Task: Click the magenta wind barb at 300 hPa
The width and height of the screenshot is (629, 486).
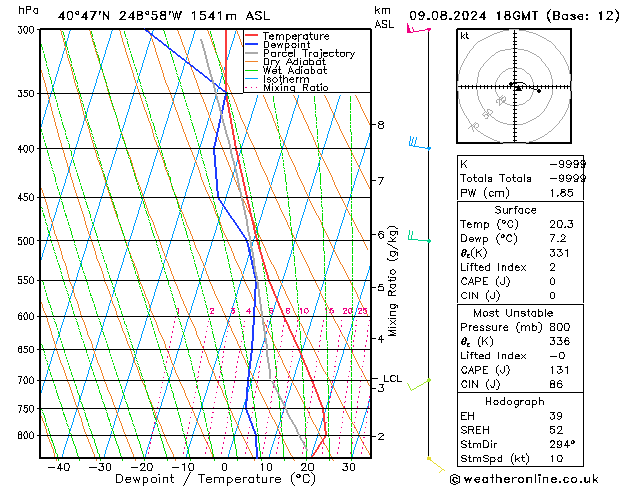Action: click(x=418, y=29)
